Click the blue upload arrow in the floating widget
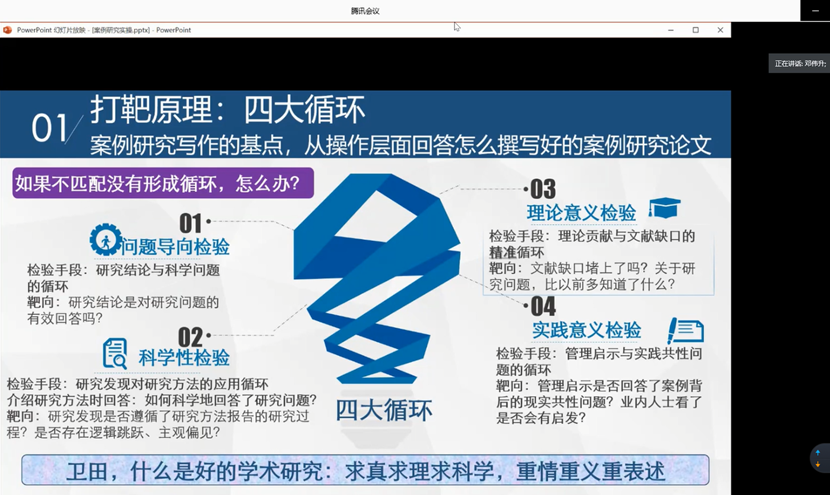 point(818,454)
